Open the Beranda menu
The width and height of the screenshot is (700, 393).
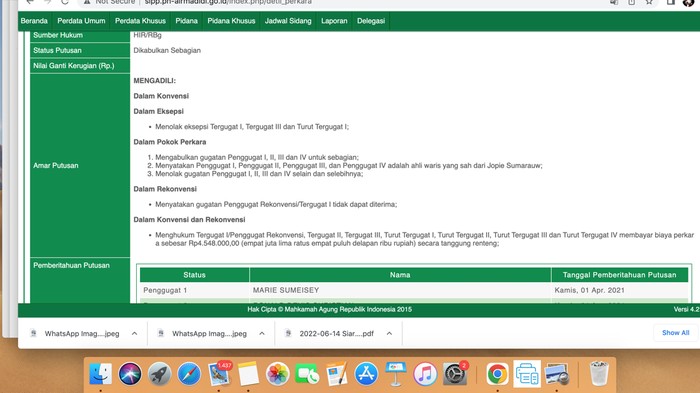34,21
